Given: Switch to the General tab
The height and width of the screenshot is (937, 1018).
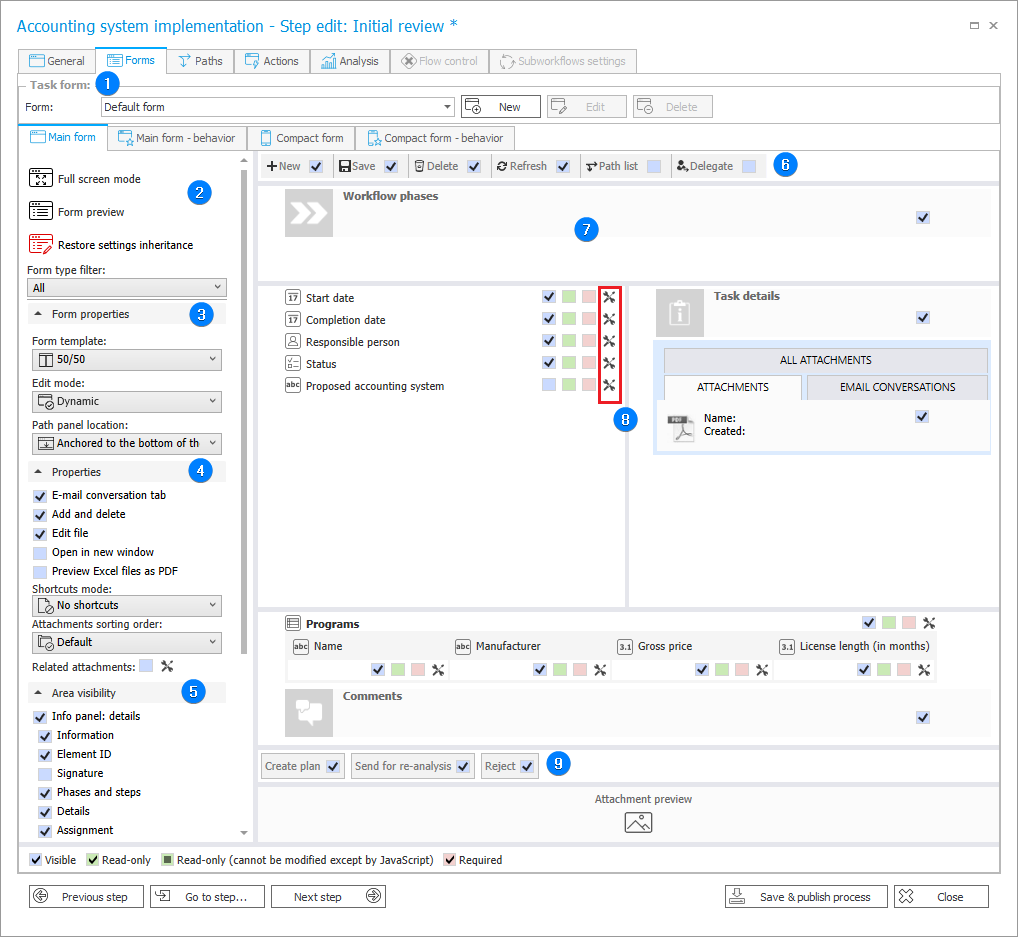Looking at the screenshot, I should point(57,61).
